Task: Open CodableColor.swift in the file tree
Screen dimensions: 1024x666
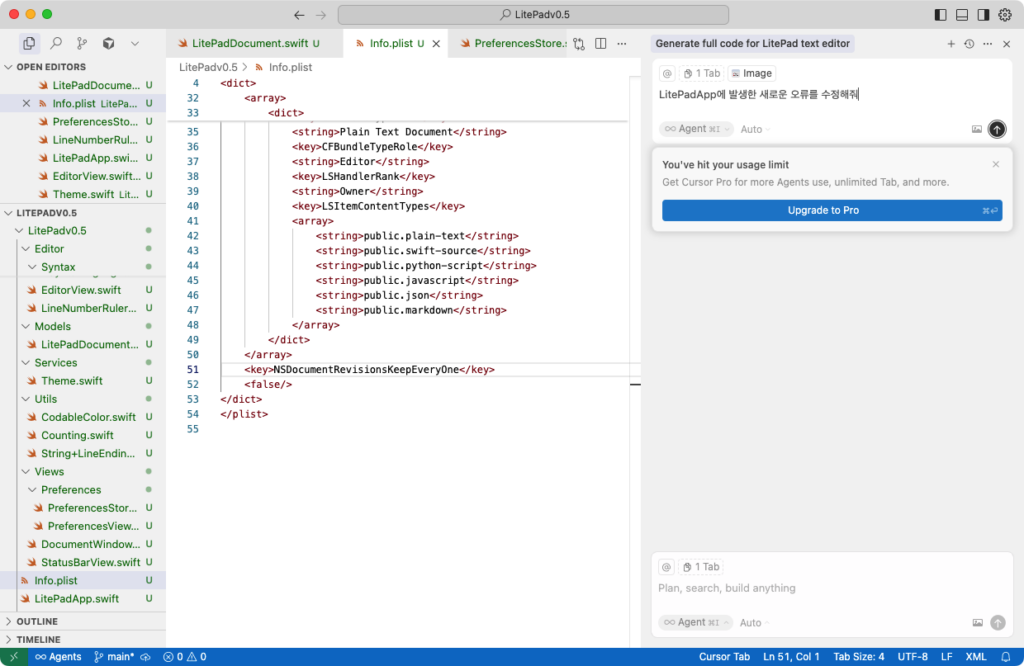Action: click(x=83, y=417)
